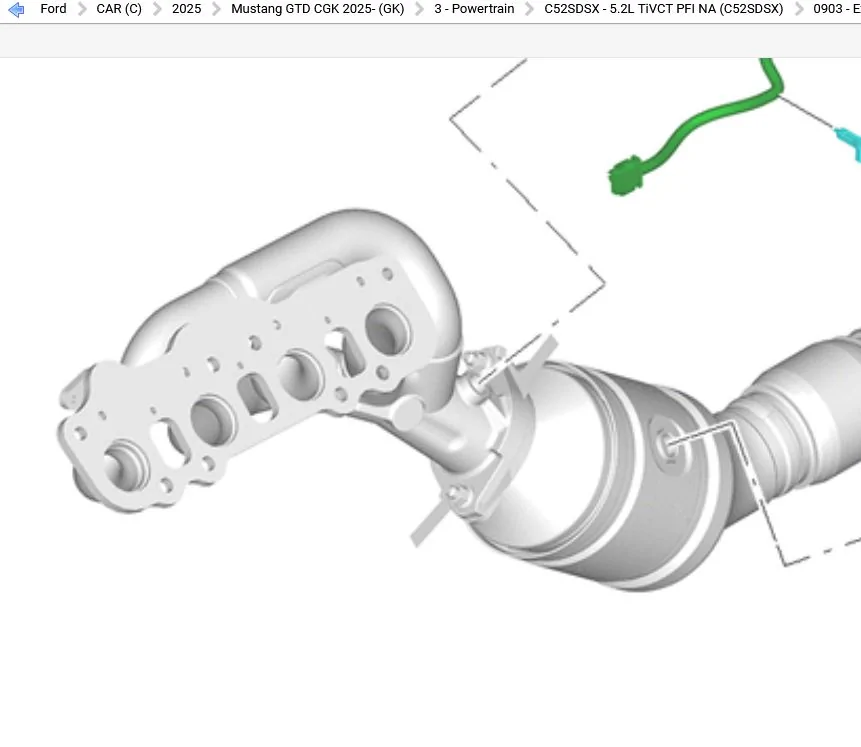This screenshot has height=747, width=861.
Task: Open the Ford breadcrumb link
Action: [x=53, y=9]
